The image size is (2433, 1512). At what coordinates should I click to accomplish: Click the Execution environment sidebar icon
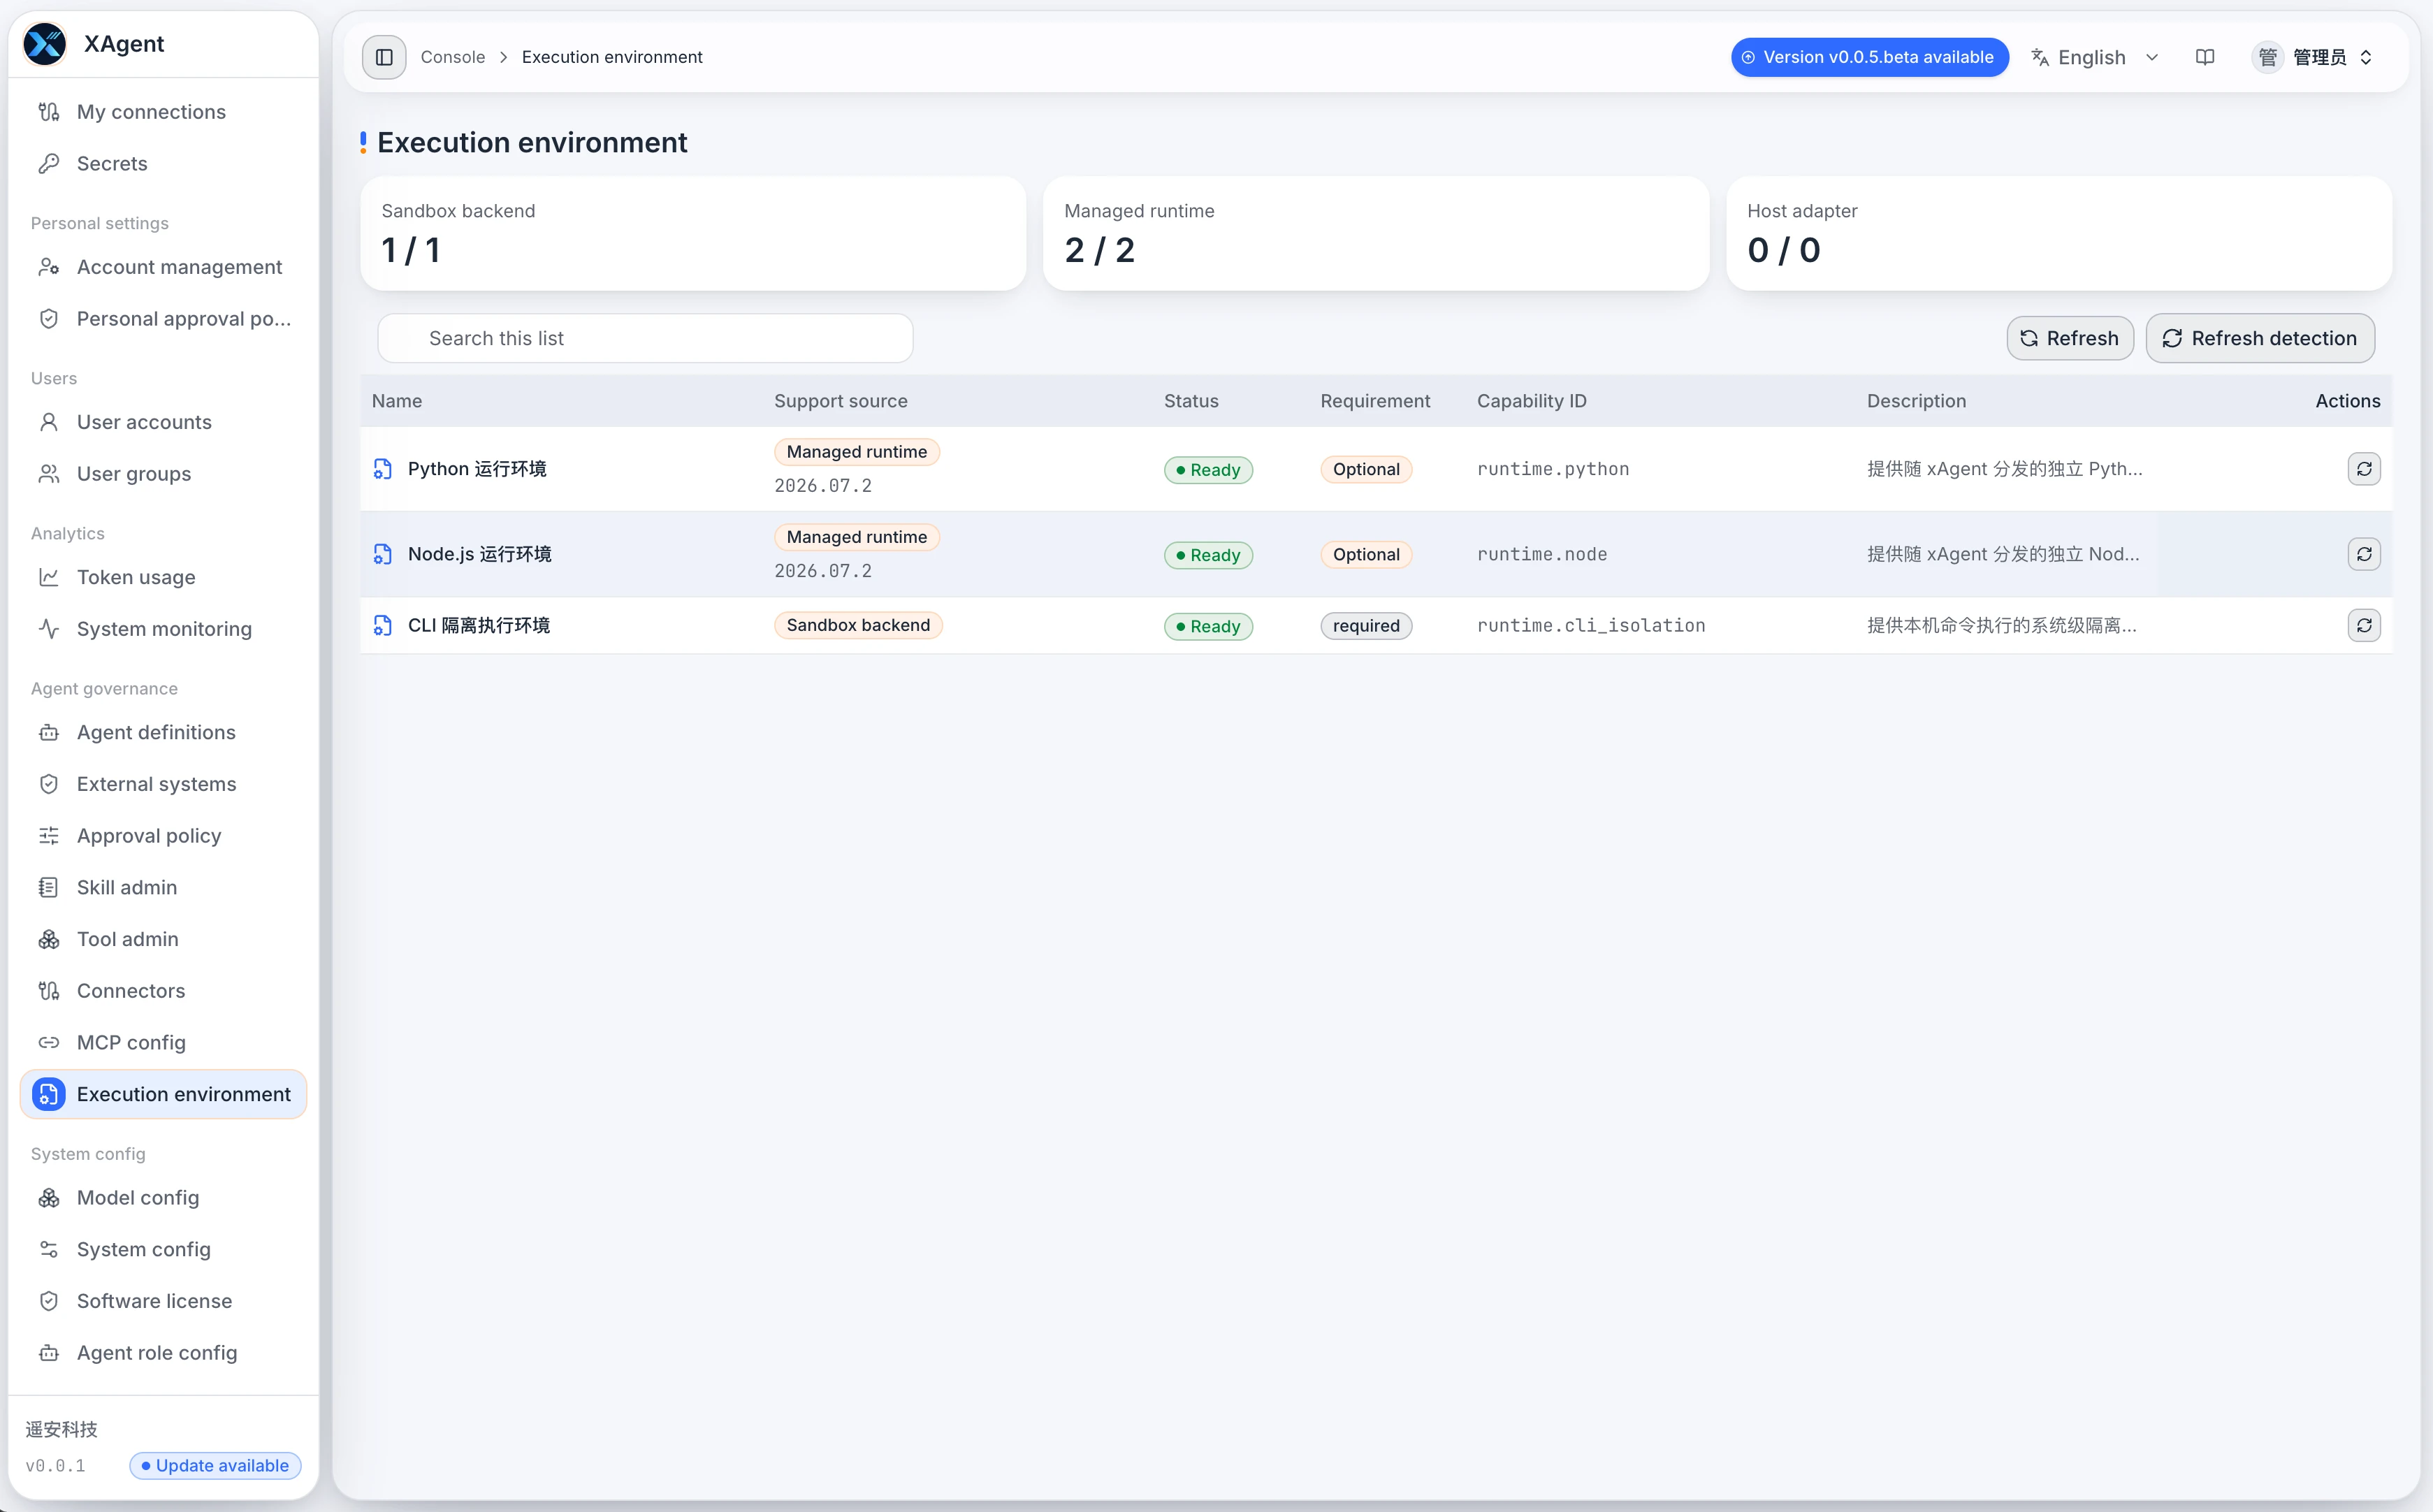49,1094
